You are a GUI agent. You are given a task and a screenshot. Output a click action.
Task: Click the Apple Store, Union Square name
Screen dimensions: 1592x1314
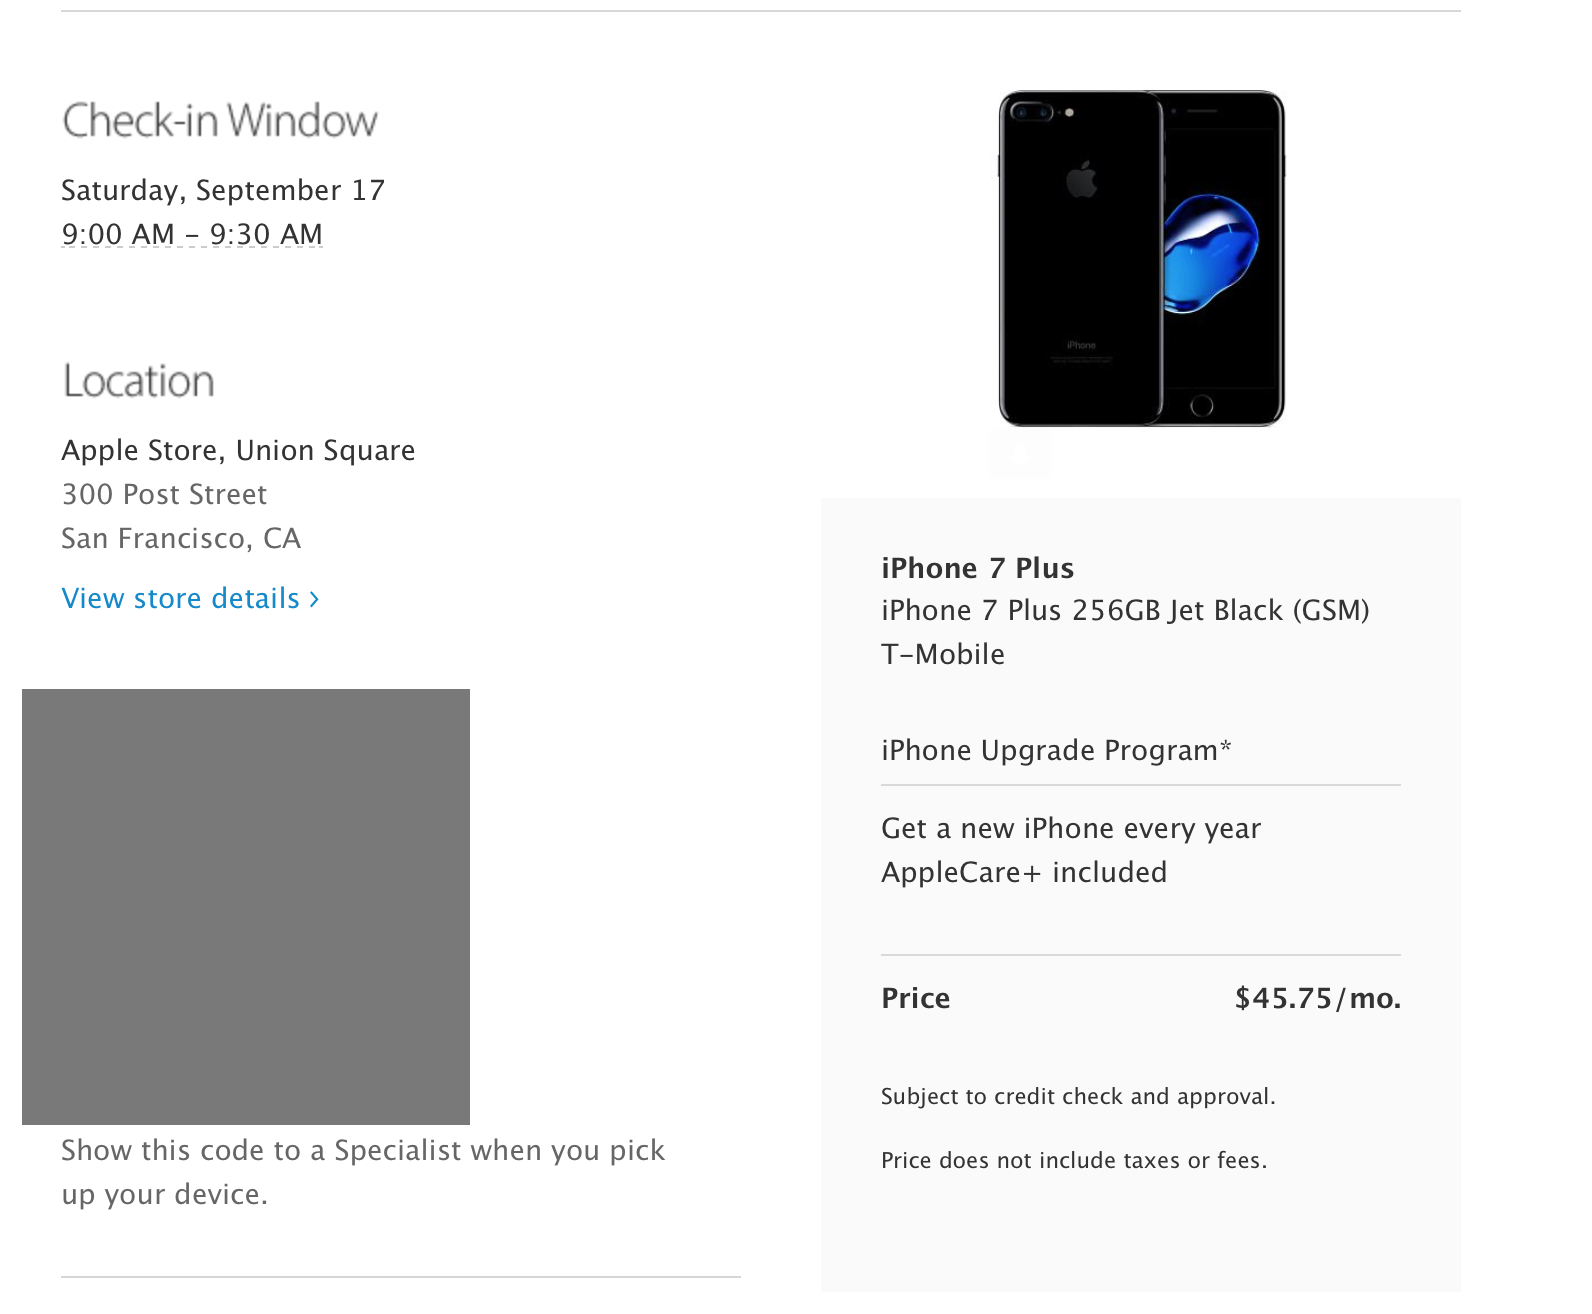[x=238, y=451]
